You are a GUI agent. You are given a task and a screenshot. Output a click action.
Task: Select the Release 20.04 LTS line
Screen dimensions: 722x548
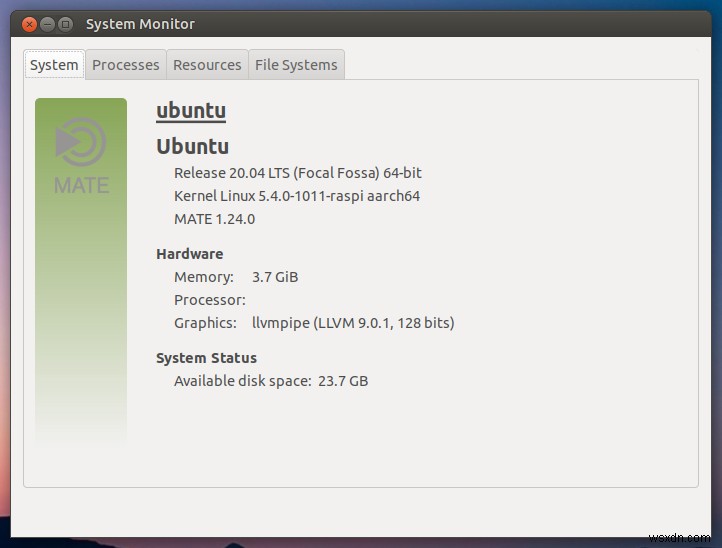(297, 173)
